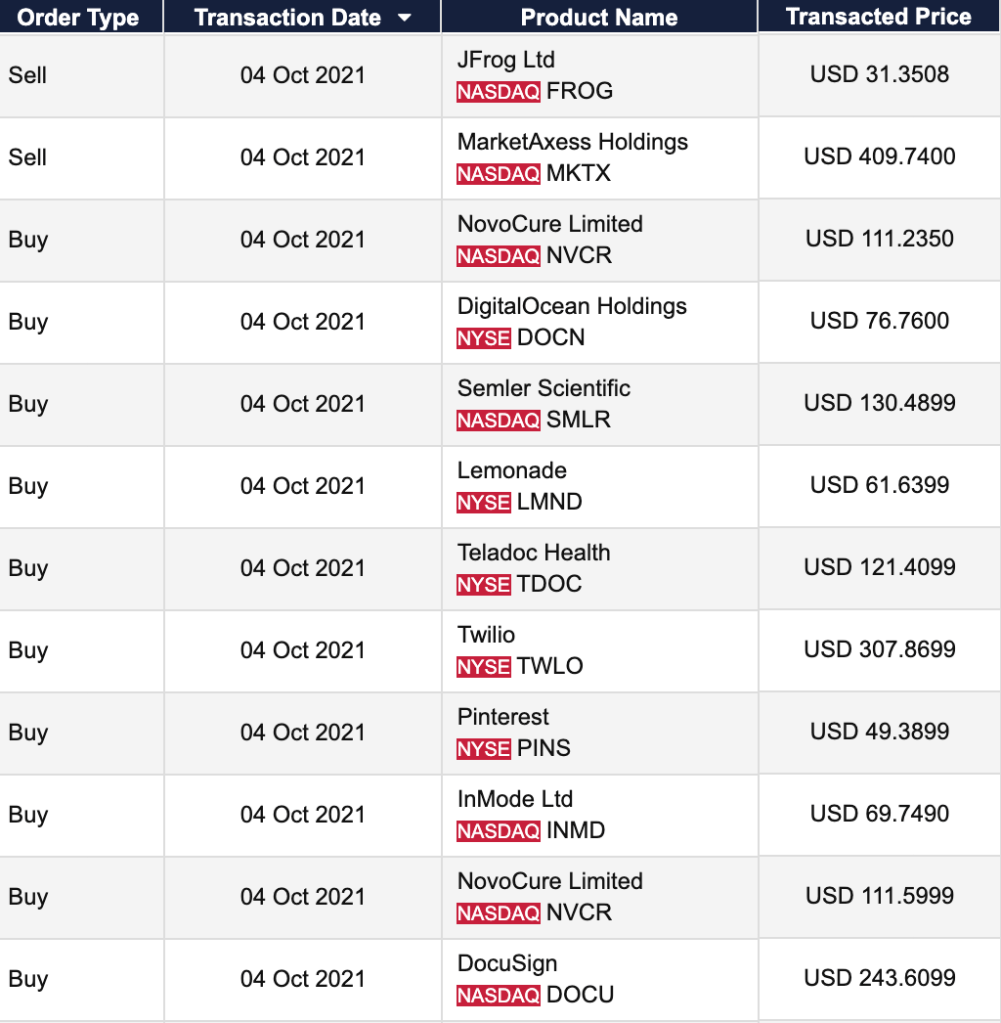Open the MarketAxess Holdings product name

(572, 142)
